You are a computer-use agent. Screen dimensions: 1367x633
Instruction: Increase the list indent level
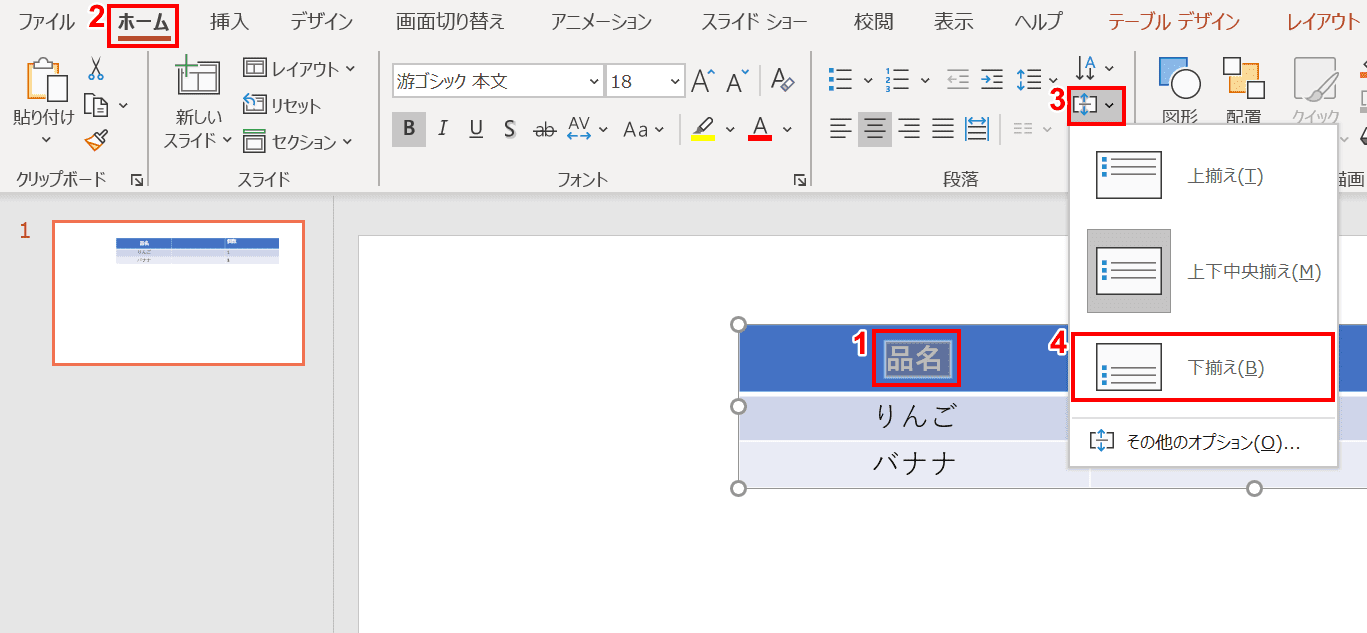click(x=991, y=80)
